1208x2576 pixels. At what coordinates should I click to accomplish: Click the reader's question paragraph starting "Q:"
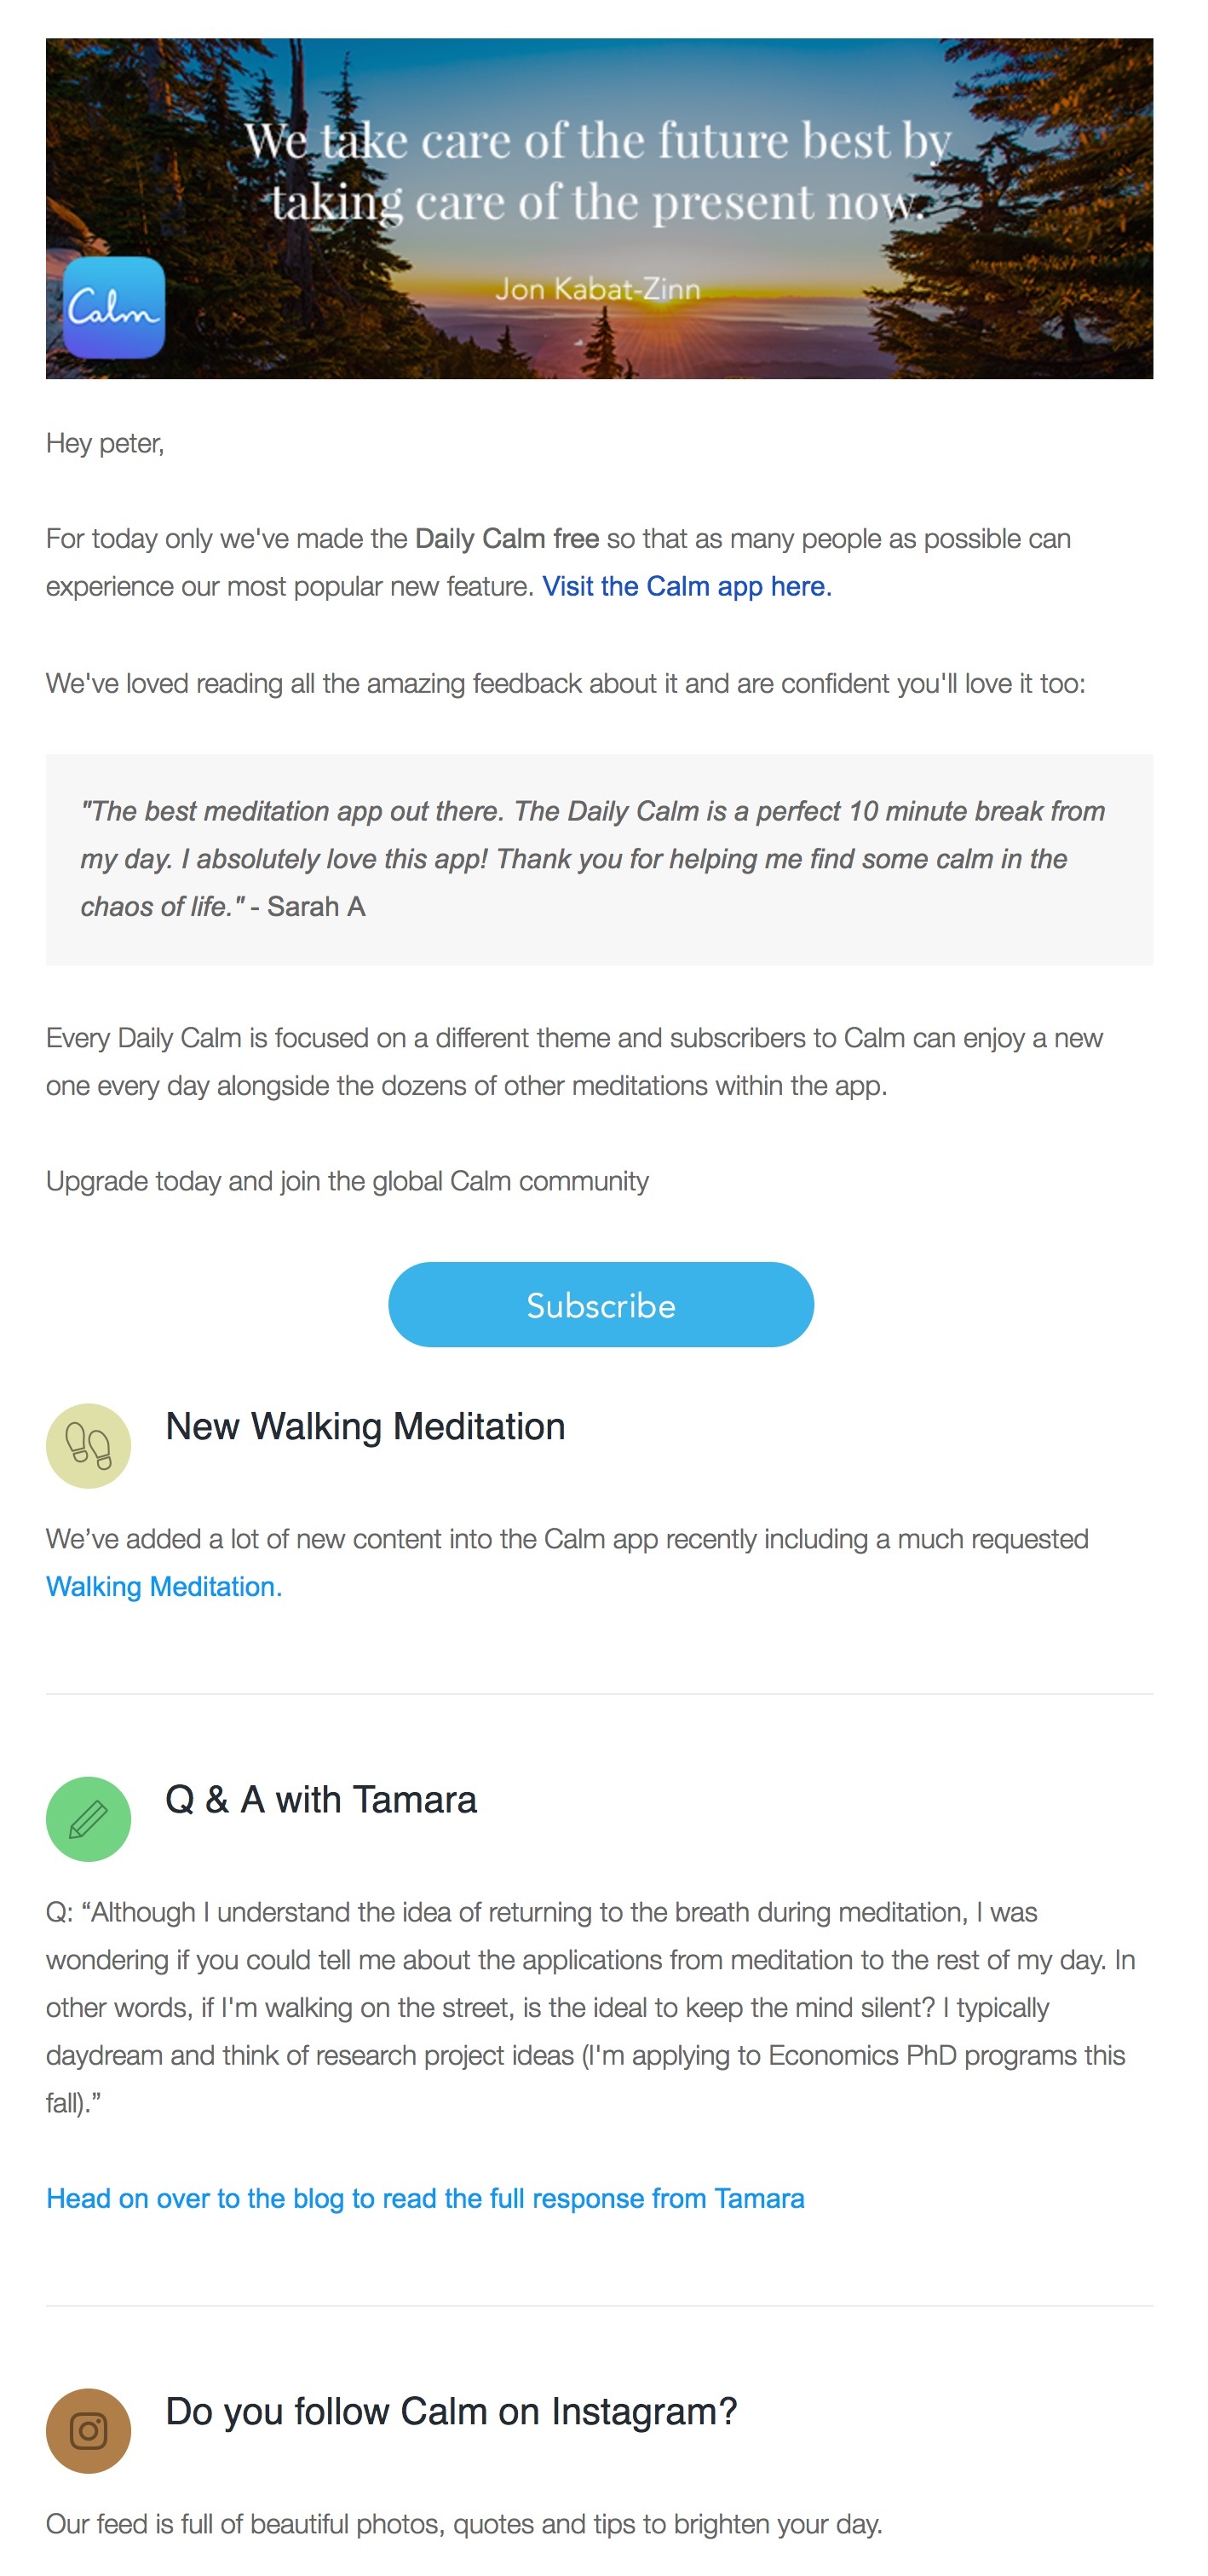click(591, 2008)
